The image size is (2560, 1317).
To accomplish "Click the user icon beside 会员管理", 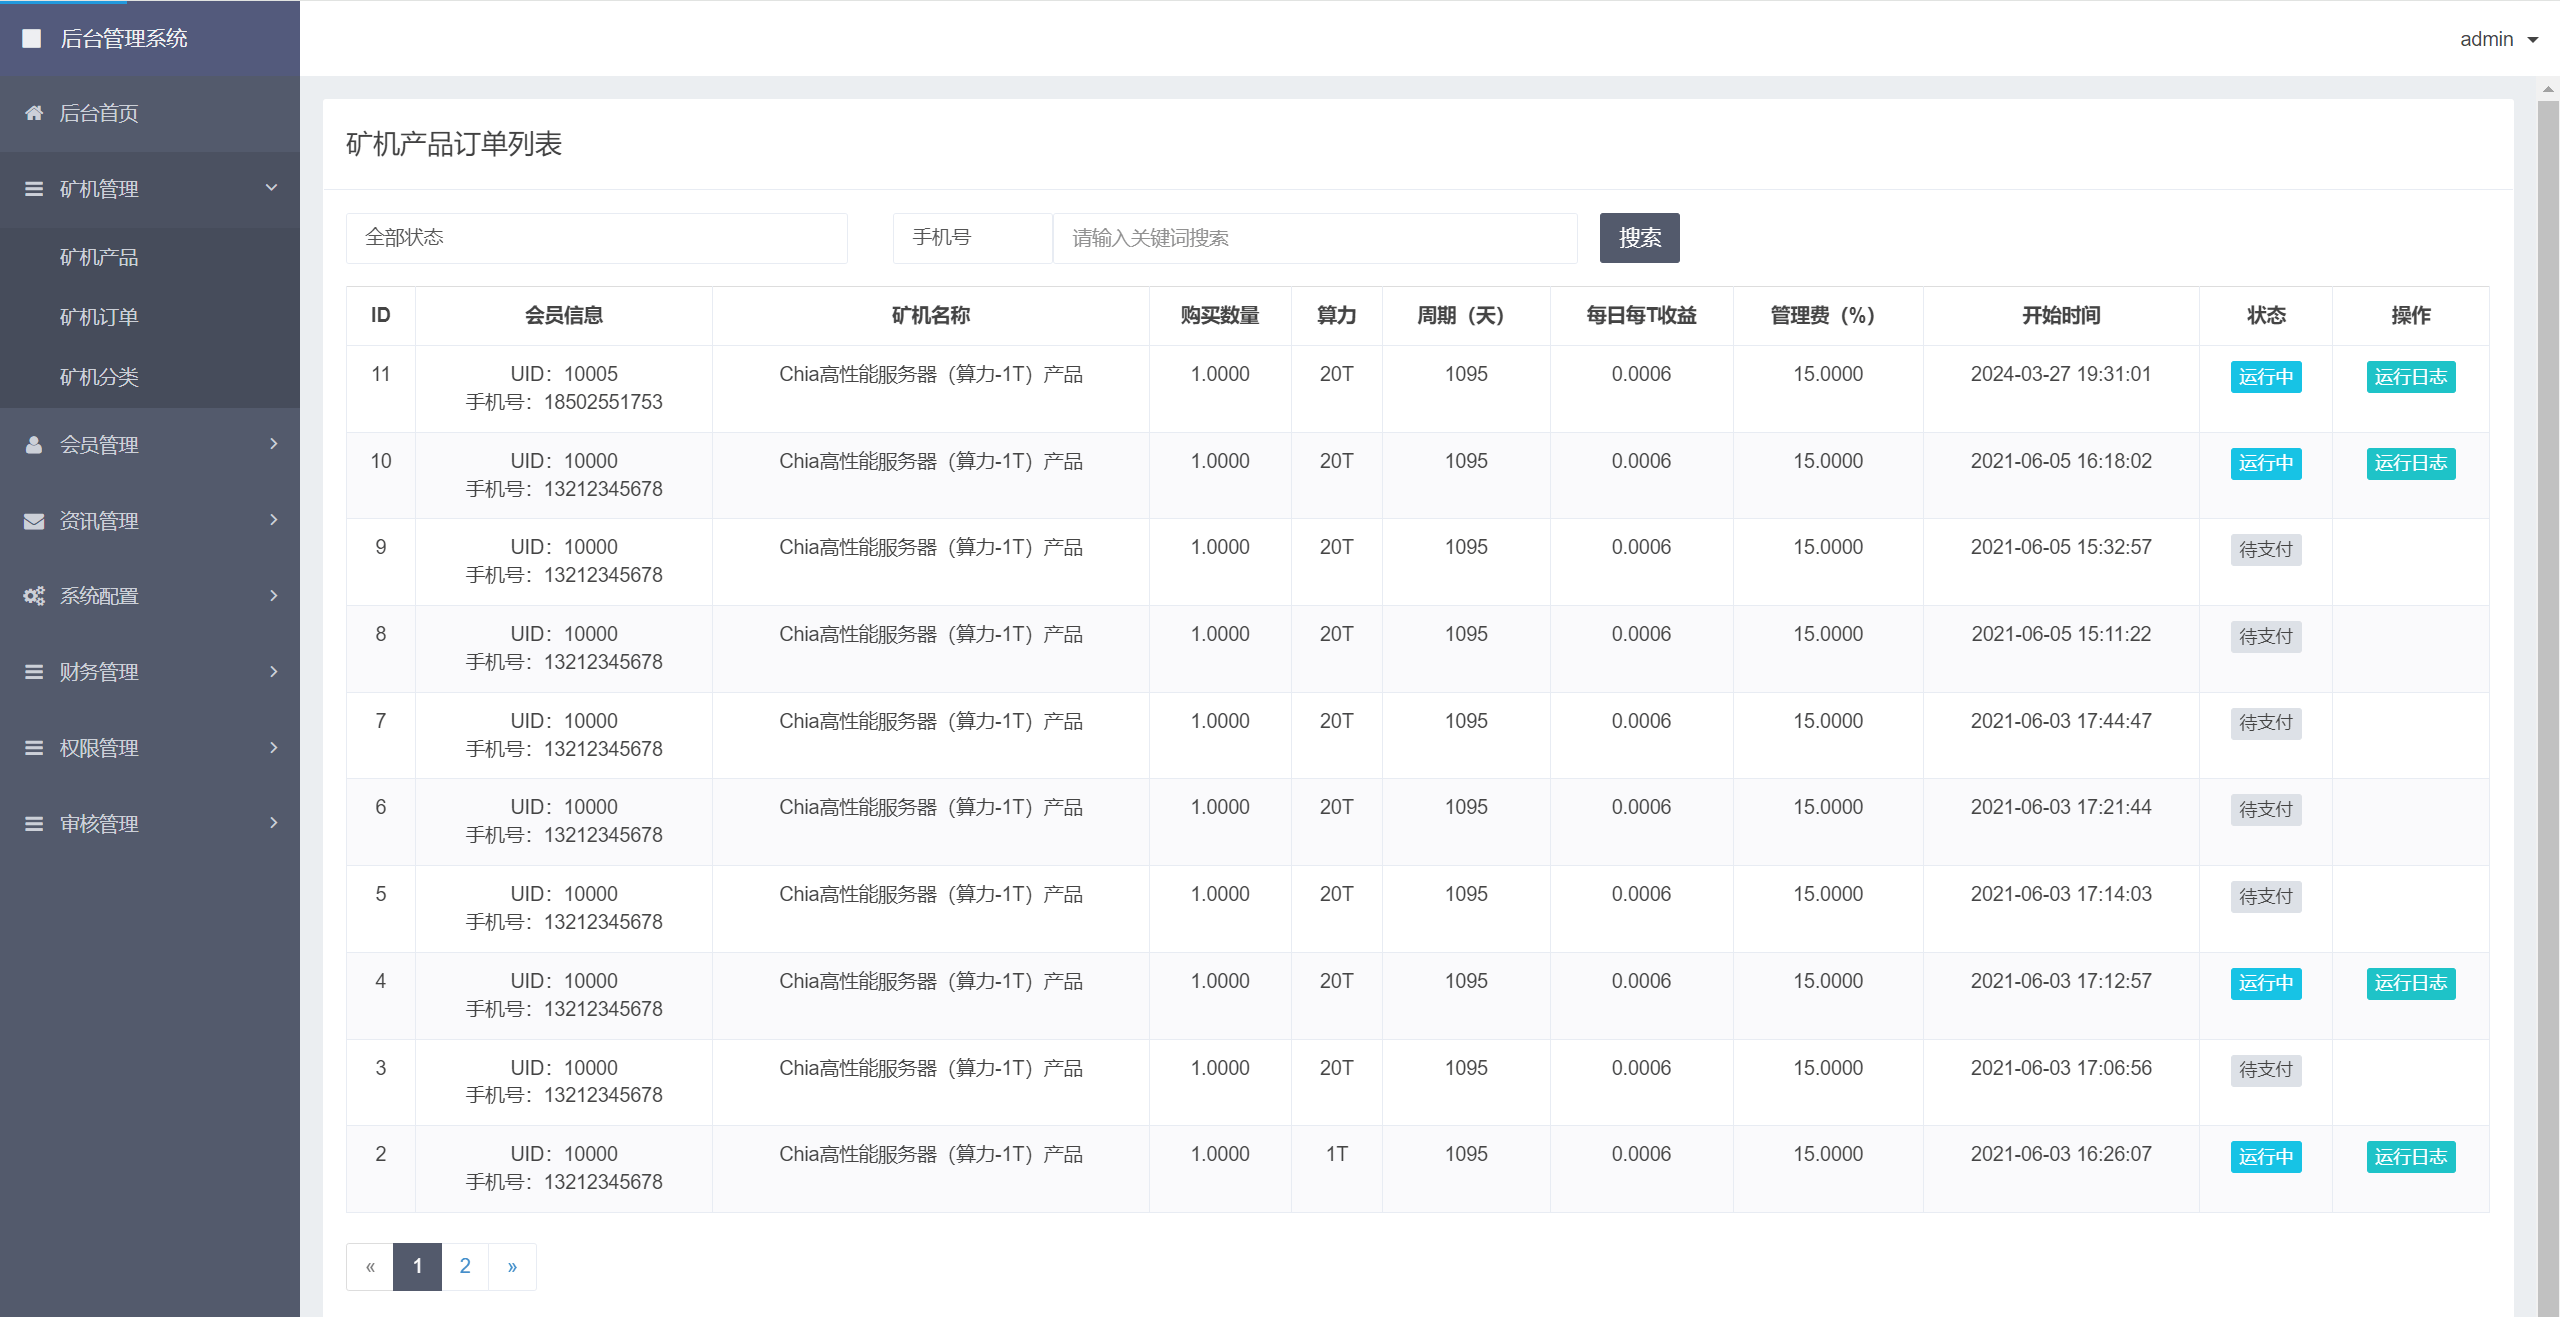I will click(34, 445).
